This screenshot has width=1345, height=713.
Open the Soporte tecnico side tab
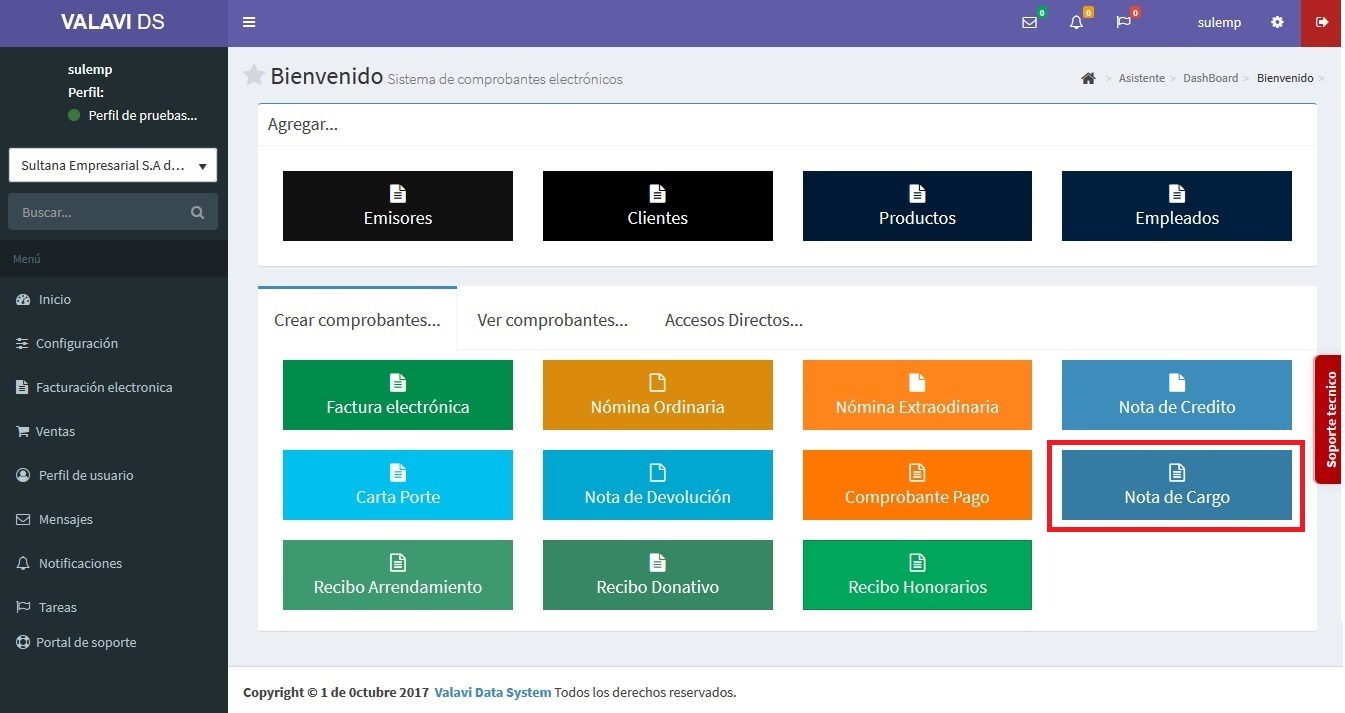pyautogui.click(x=1330, y=420)
